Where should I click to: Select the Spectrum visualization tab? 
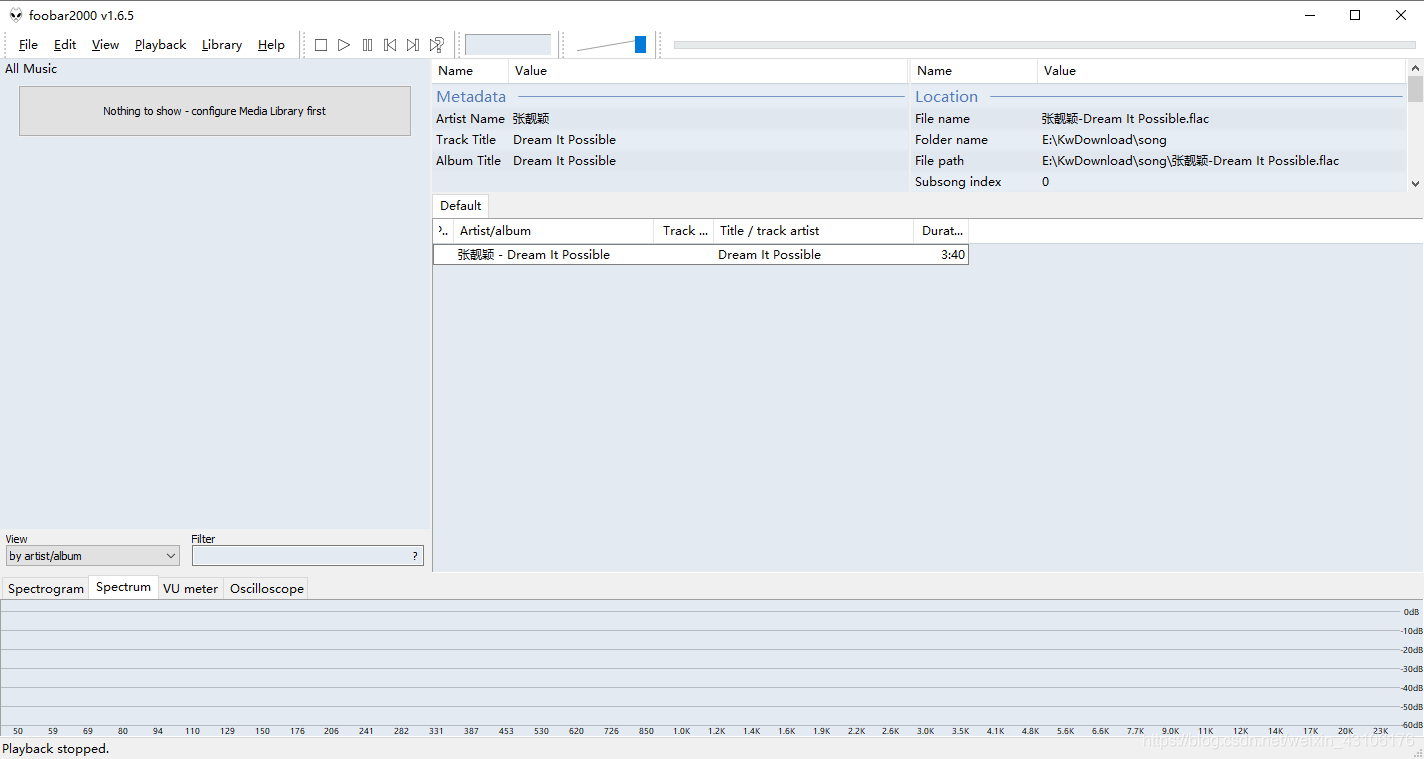coord(124,587)
